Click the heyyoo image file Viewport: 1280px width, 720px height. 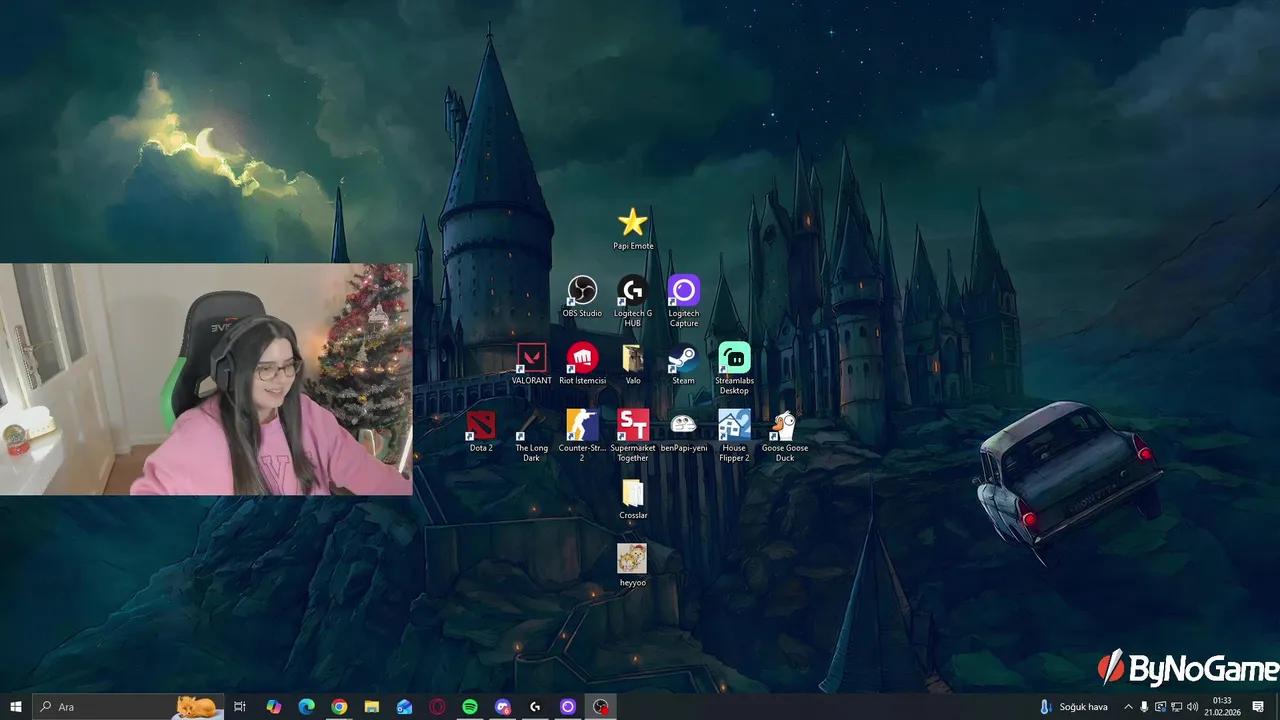[633, 566]
